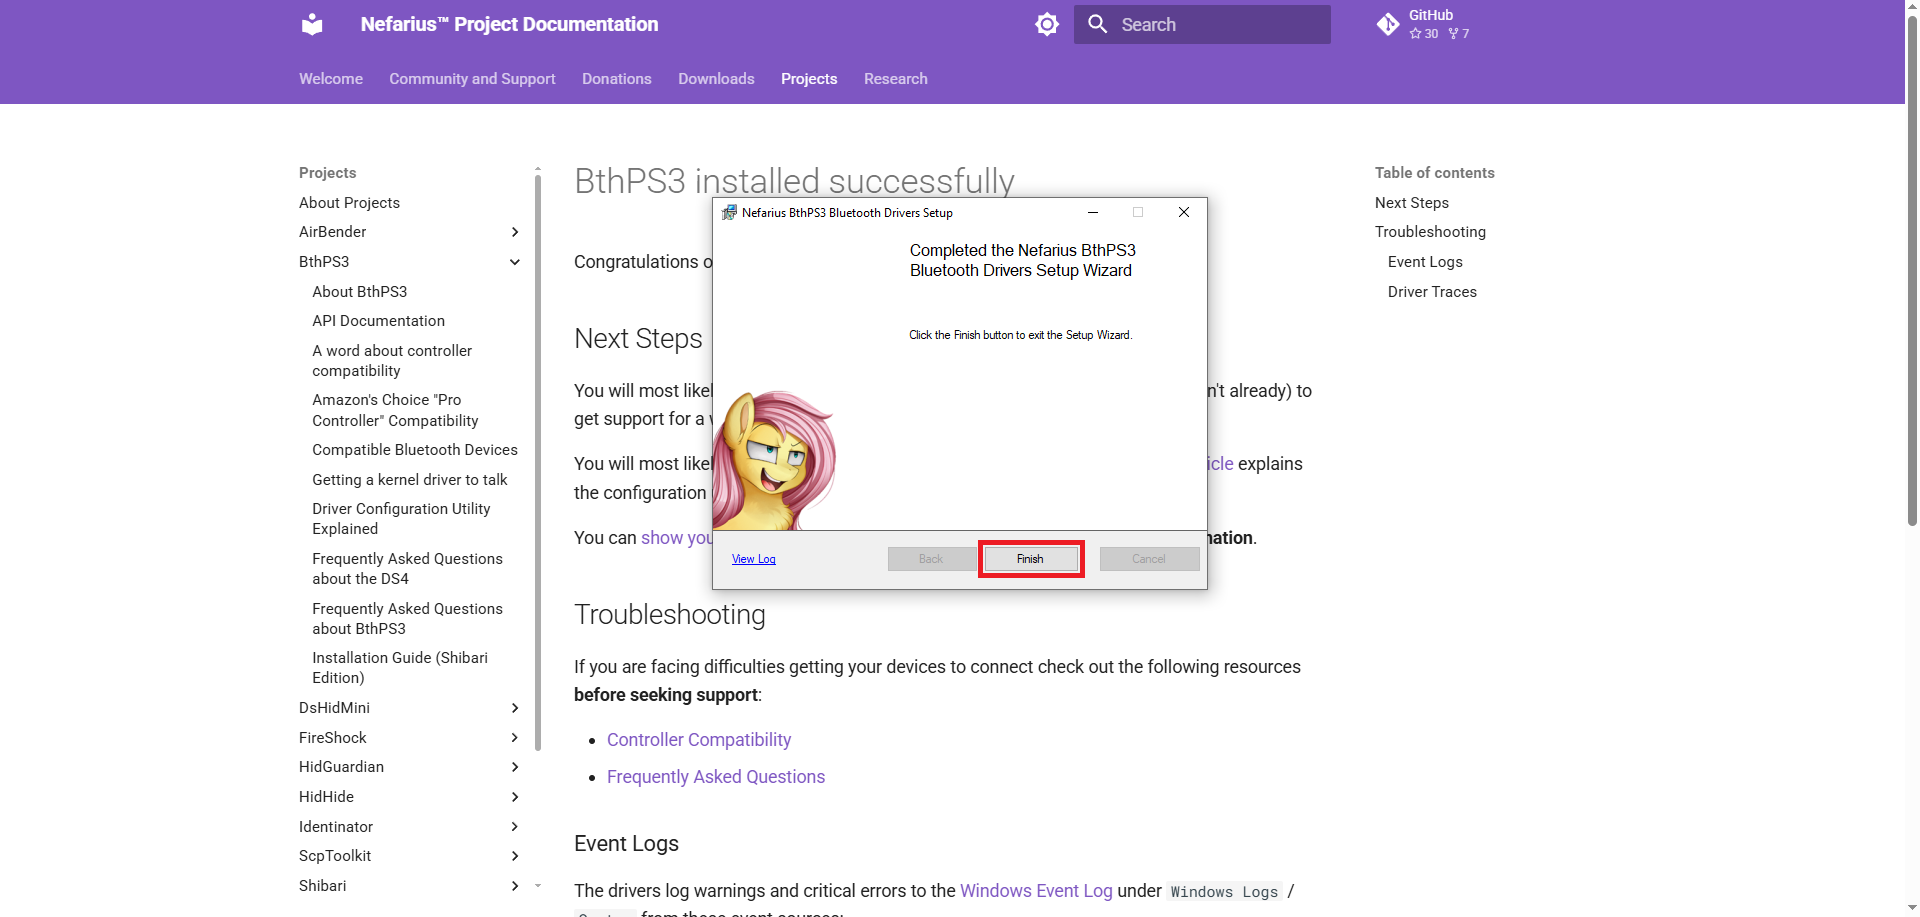
Task: Jump to Driver Traces in table of contents
Action: coord(1431,292)
